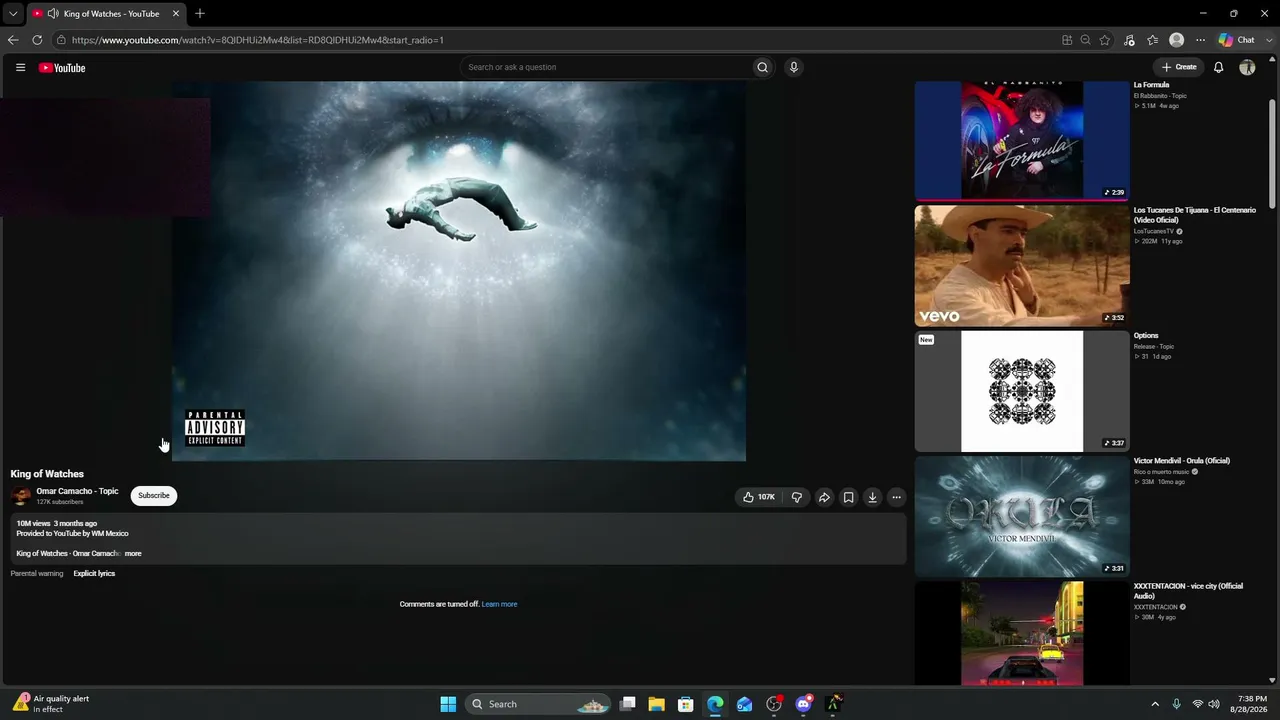Open Microsoft Store from the taskbar
1280x720 pixels.
point(686,704)
